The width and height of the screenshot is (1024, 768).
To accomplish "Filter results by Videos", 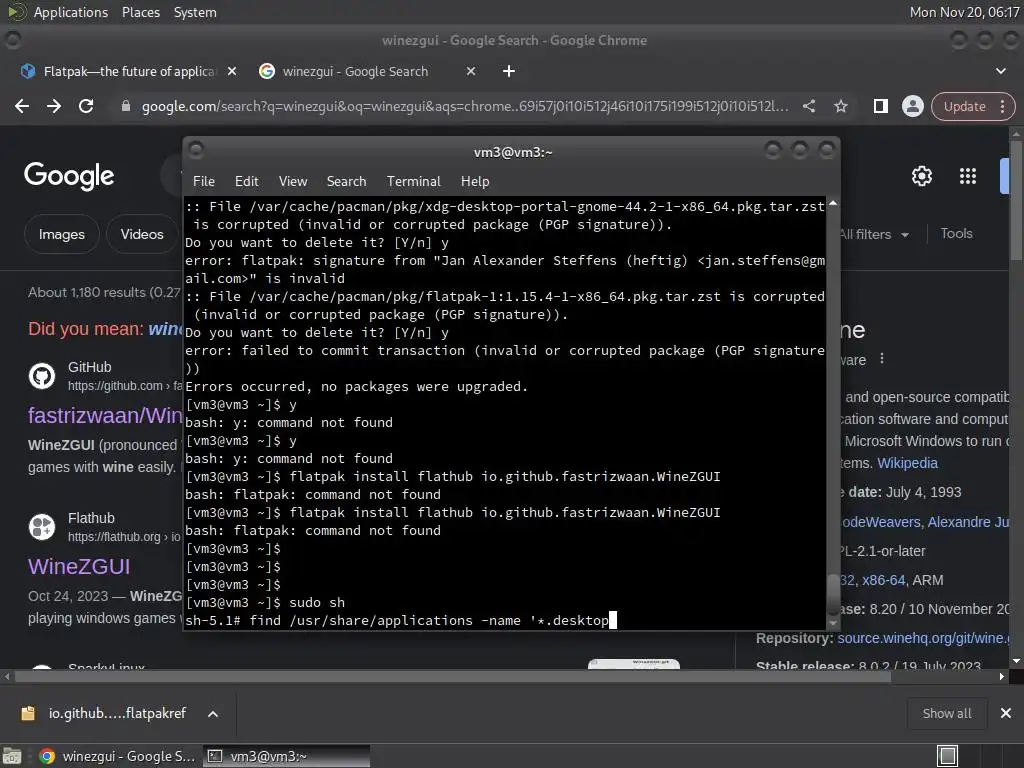I will (x=142, y=234).
